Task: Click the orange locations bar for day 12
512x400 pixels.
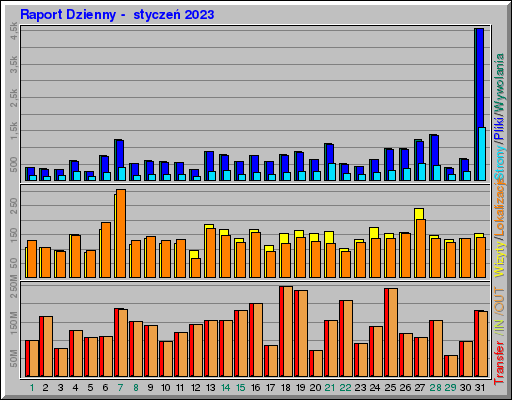Action: [x=196, y=268]
